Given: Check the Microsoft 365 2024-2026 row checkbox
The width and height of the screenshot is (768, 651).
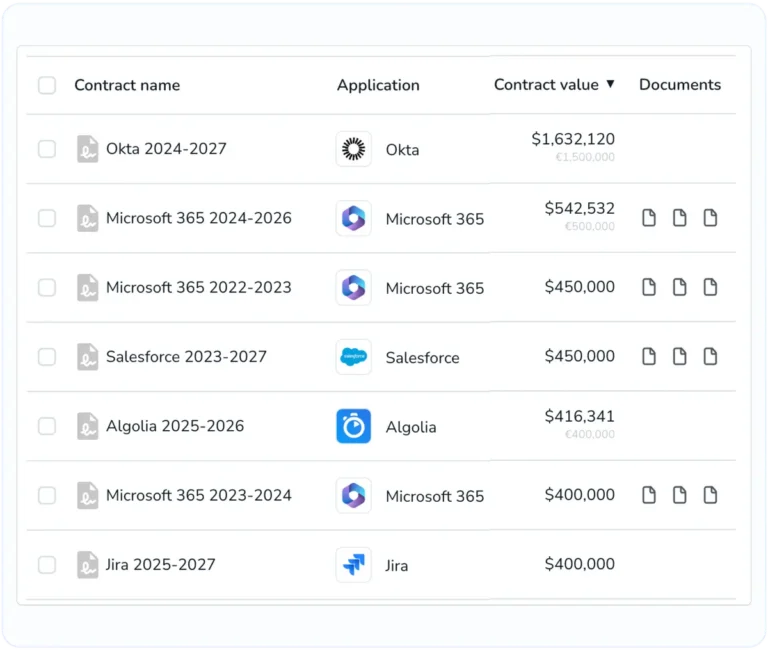Looking at the screenshot, I should pyautogui.click(x=47, y=218).
